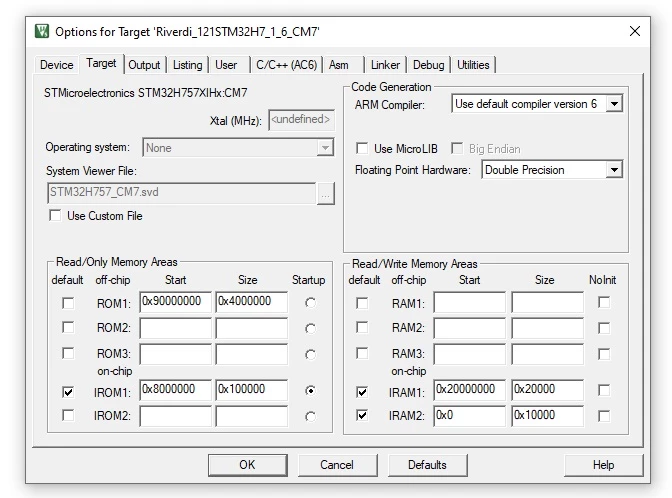The image size is (672, 498).
Task: Check the RAM3 default checkbox
Action: pyautogui.click(x=362, y=354)
